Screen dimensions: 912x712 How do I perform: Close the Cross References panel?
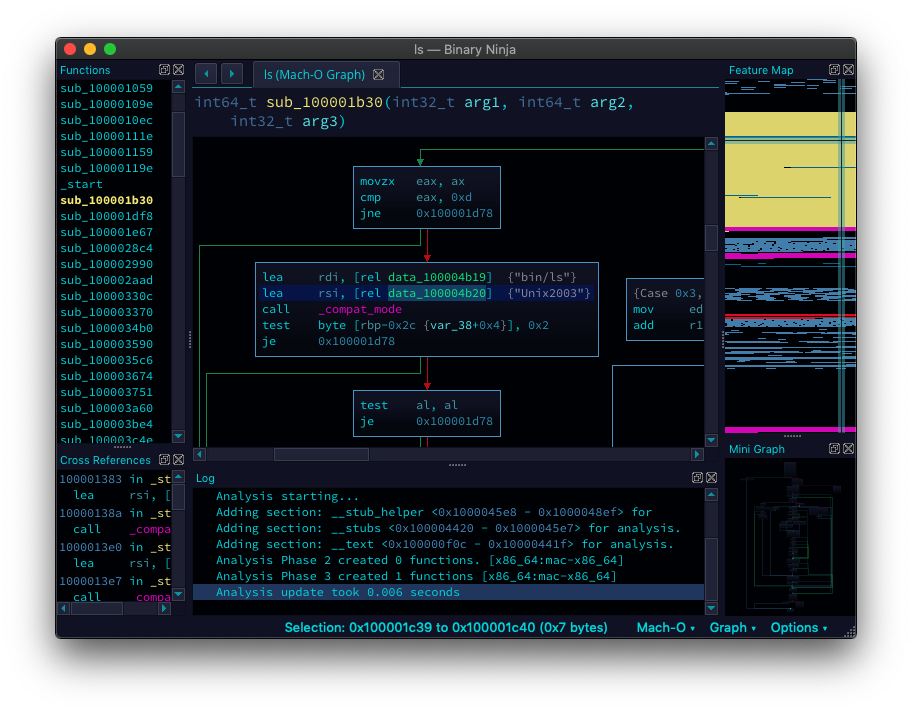tap(178, 460)
